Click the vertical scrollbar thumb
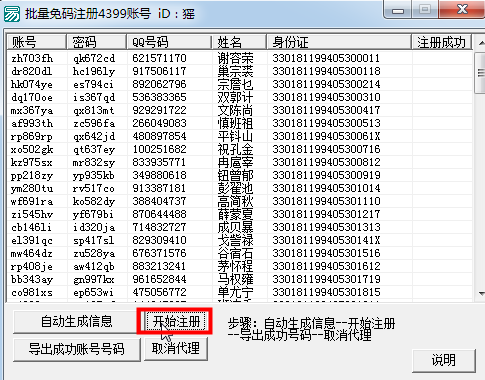Image resolution: width=485 pixels, height=380 pixels. 480,72
